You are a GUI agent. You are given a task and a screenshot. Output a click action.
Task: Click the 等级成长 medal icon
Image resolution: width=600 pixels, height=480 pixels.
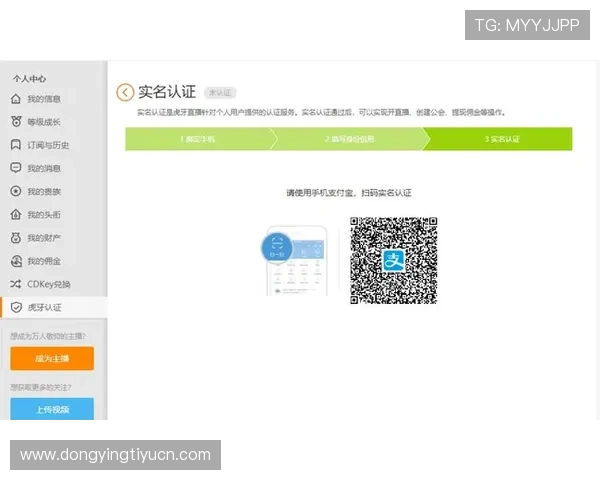pos(16,122)
